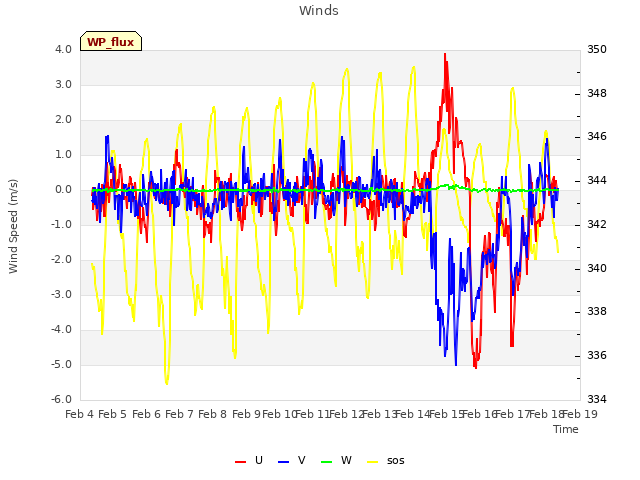
Task: Click the WP_flux annotation label
Action: (x=111, y=41)
